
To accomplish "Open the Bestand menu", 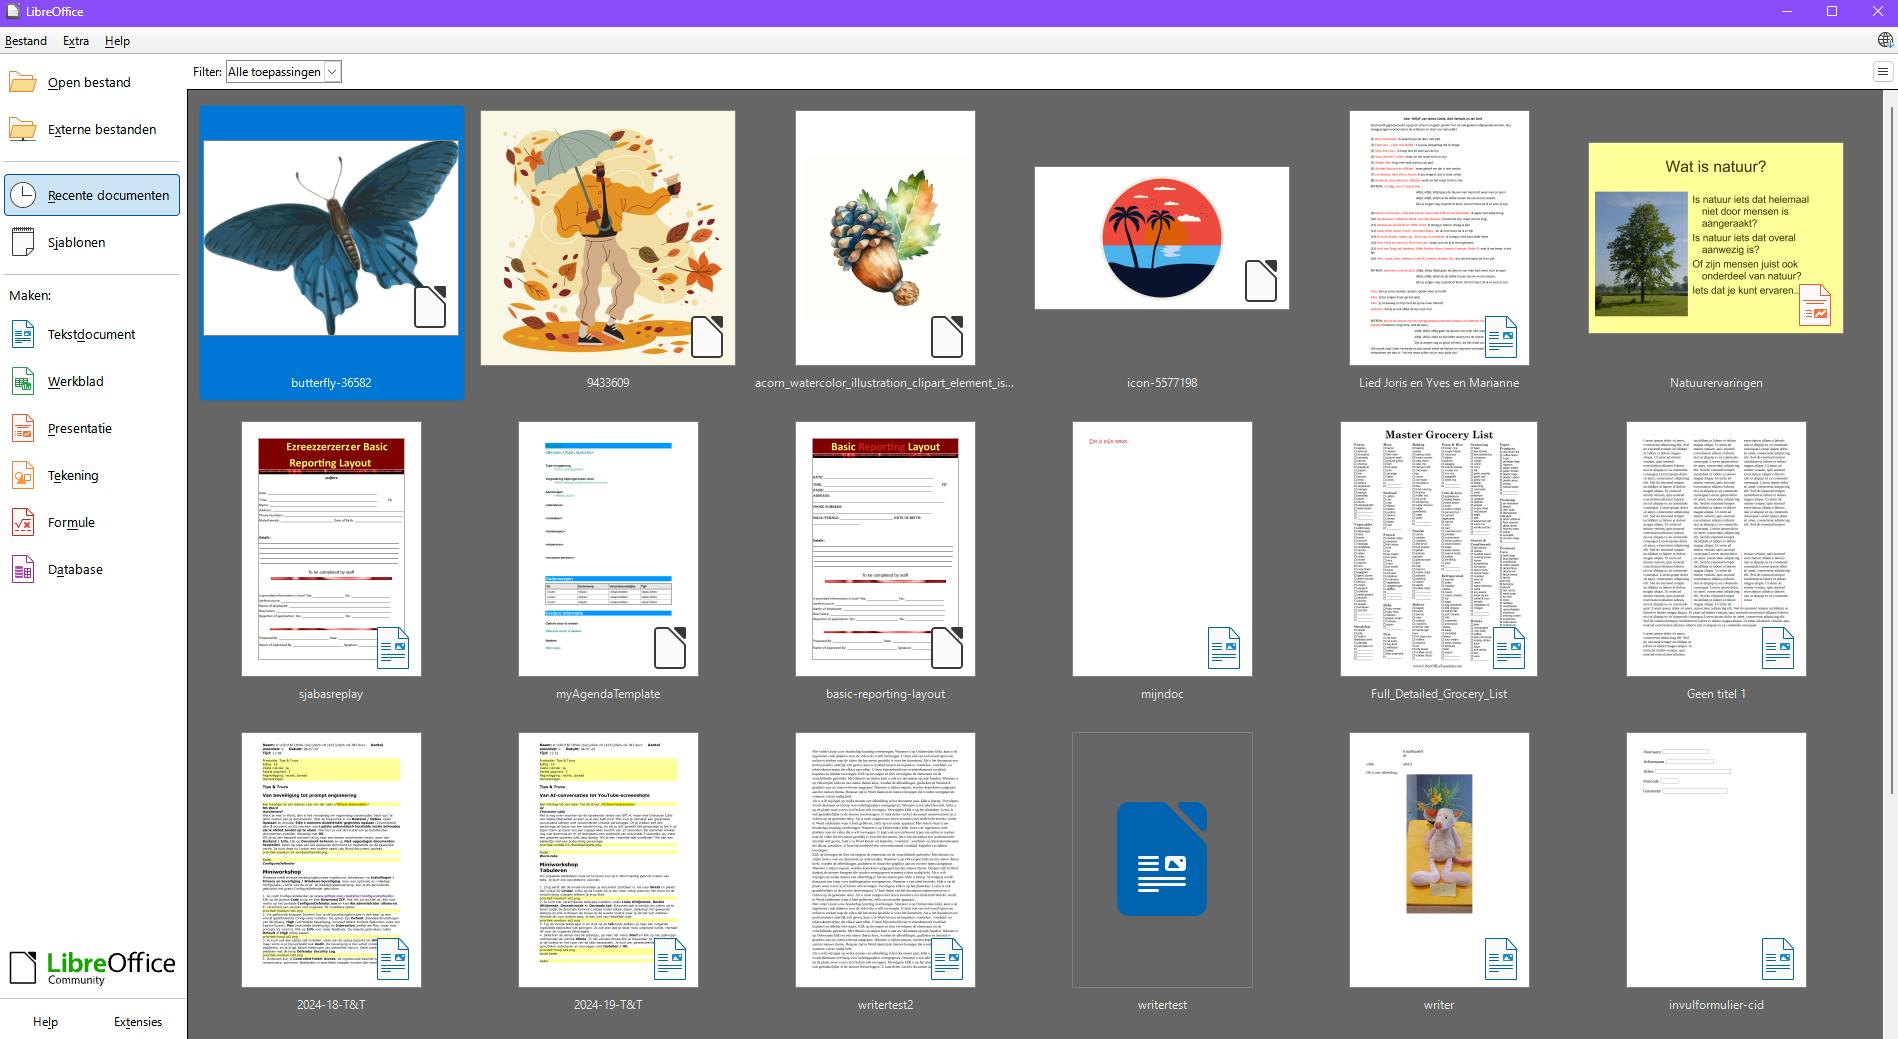I will 26,41.
